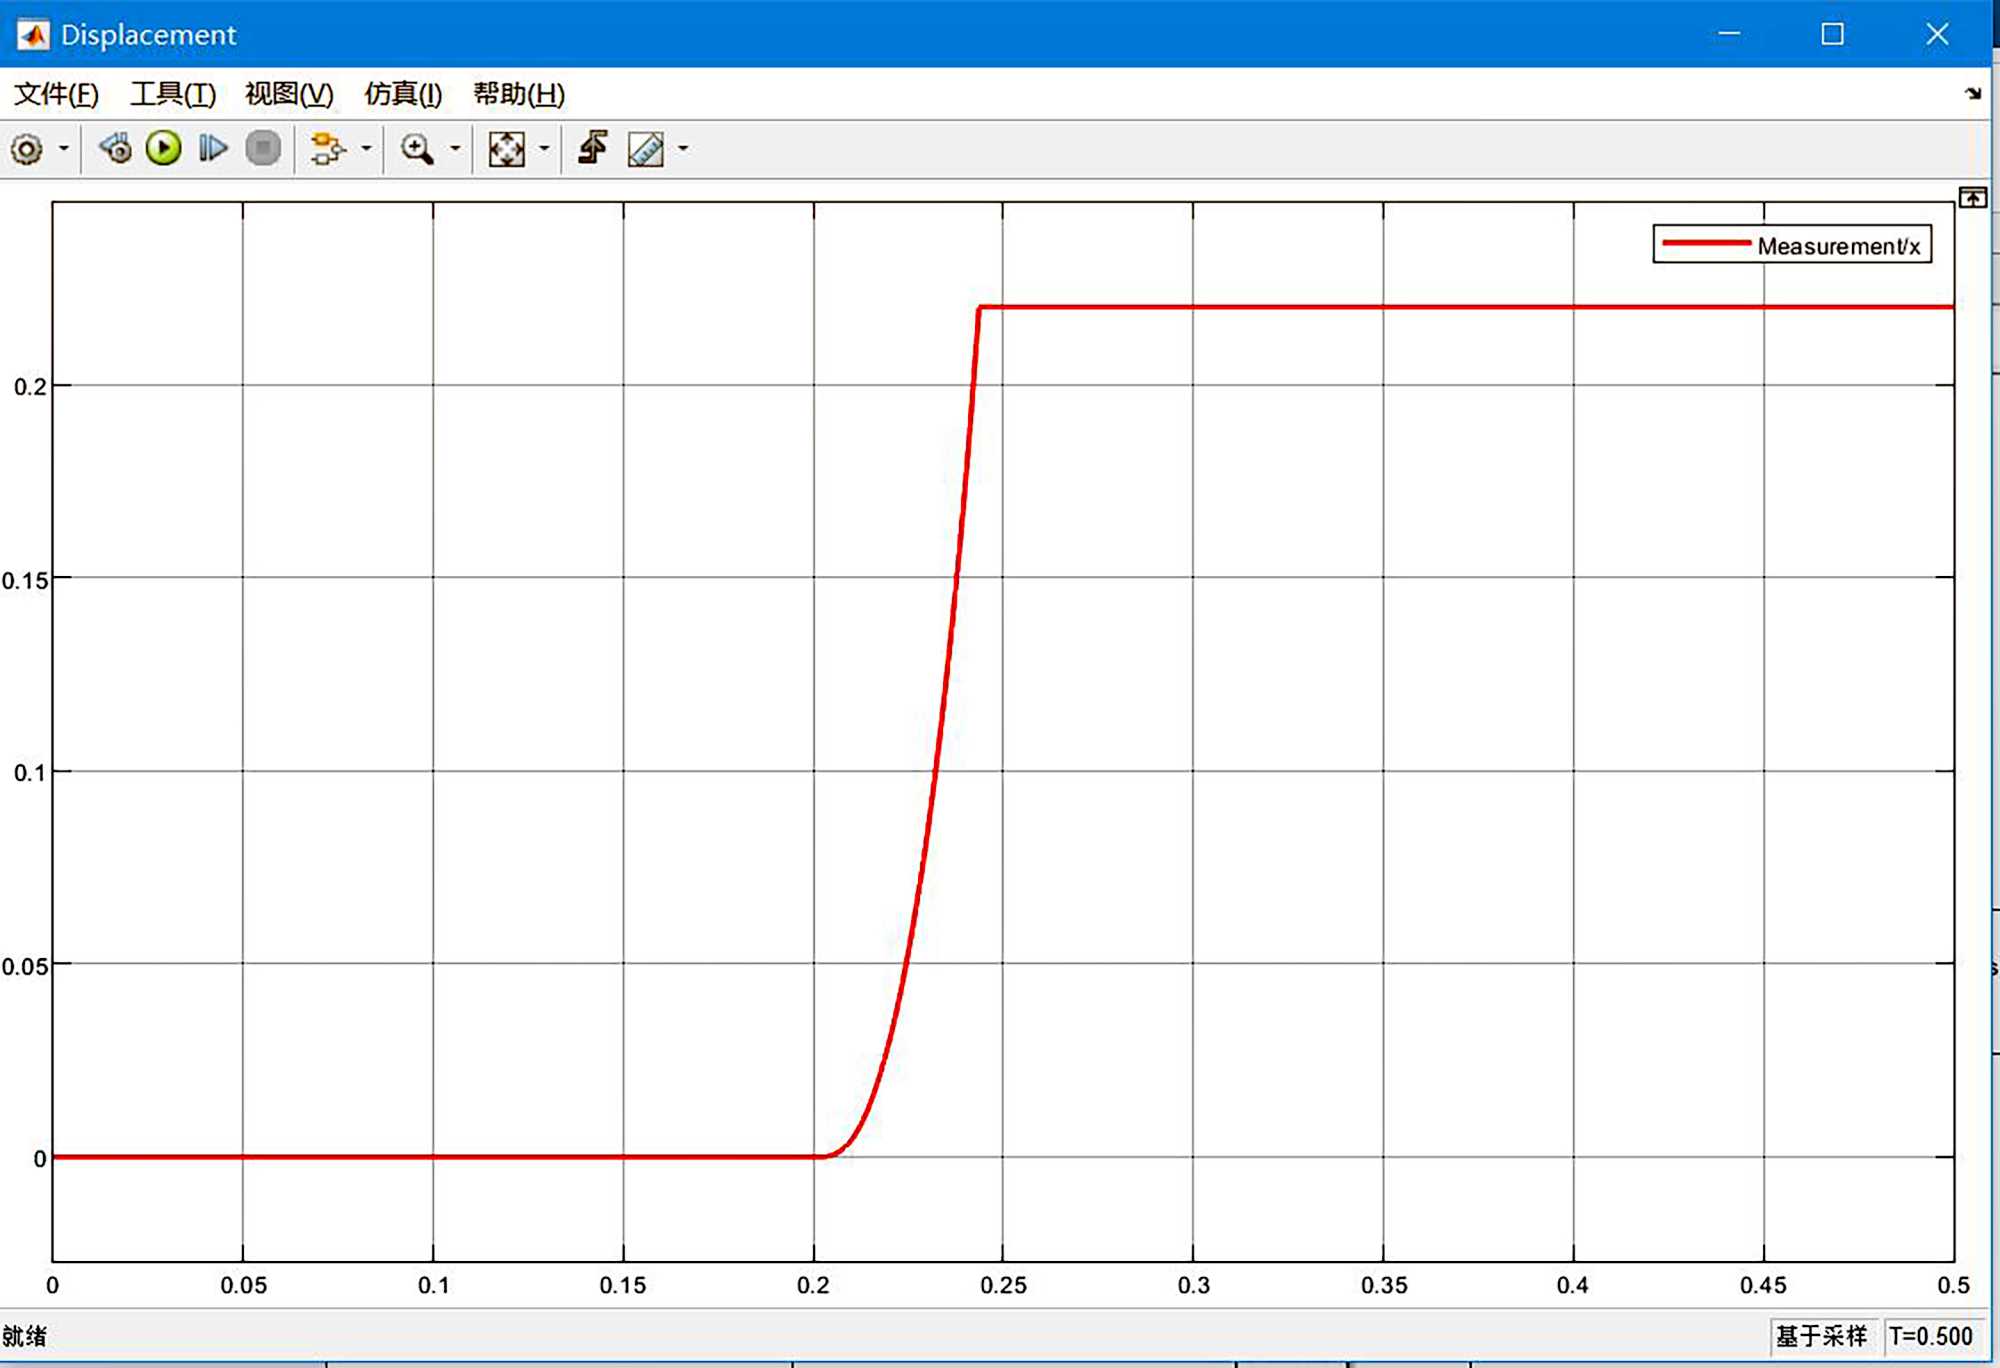Open the cursor measurements ruler icon
2000x1368 pixels.
(x=645, y=149)
